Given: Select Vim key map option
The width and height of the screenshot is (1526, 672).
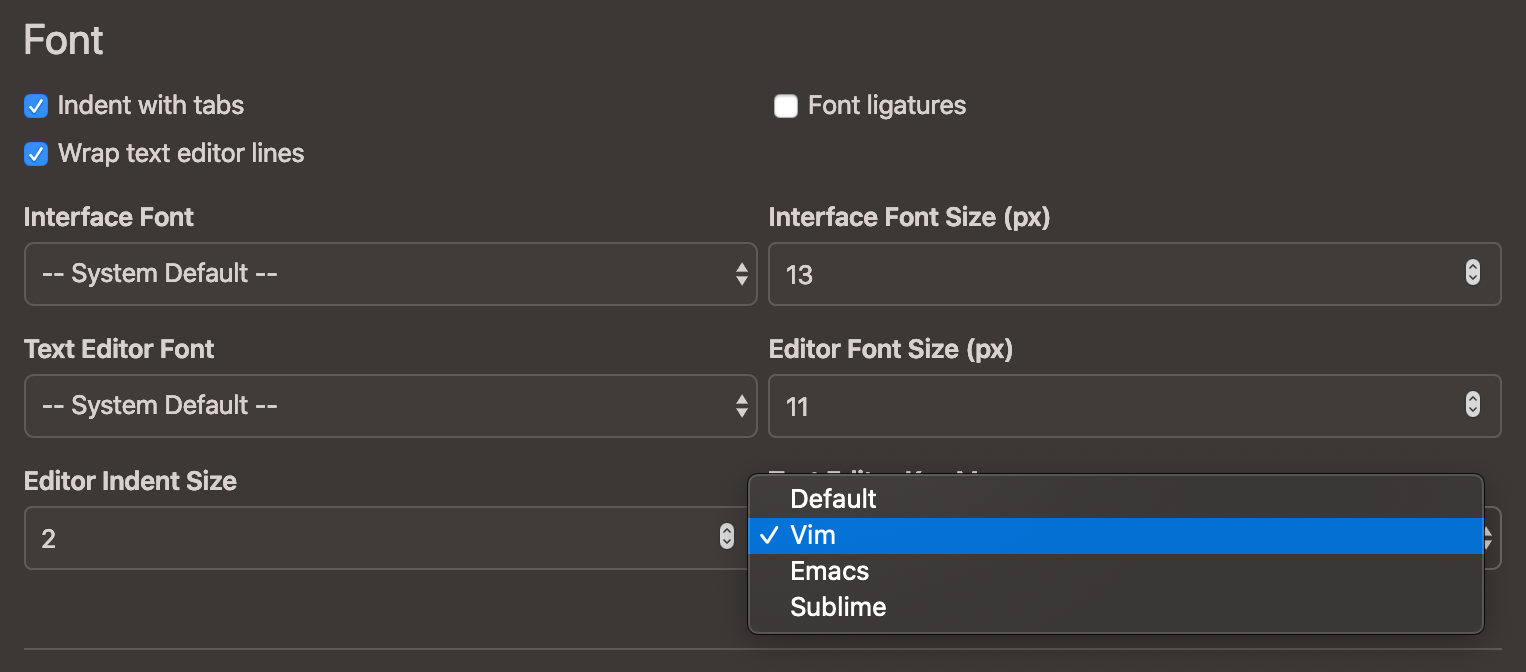Looking at the screenshot, I should (1115, 535).
